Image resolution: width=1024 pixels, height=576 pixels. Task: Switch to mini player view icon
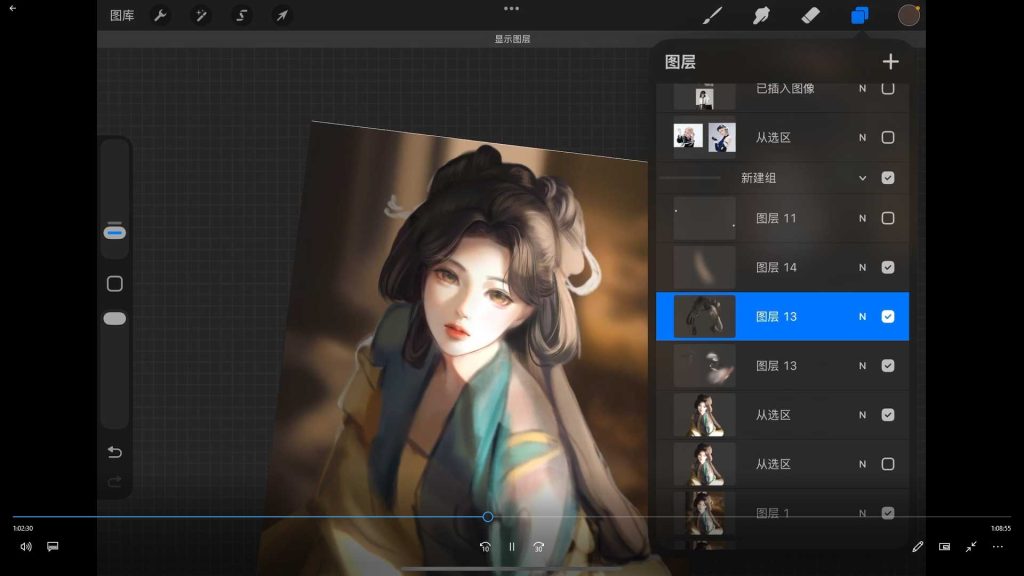(x=944, y=547)
